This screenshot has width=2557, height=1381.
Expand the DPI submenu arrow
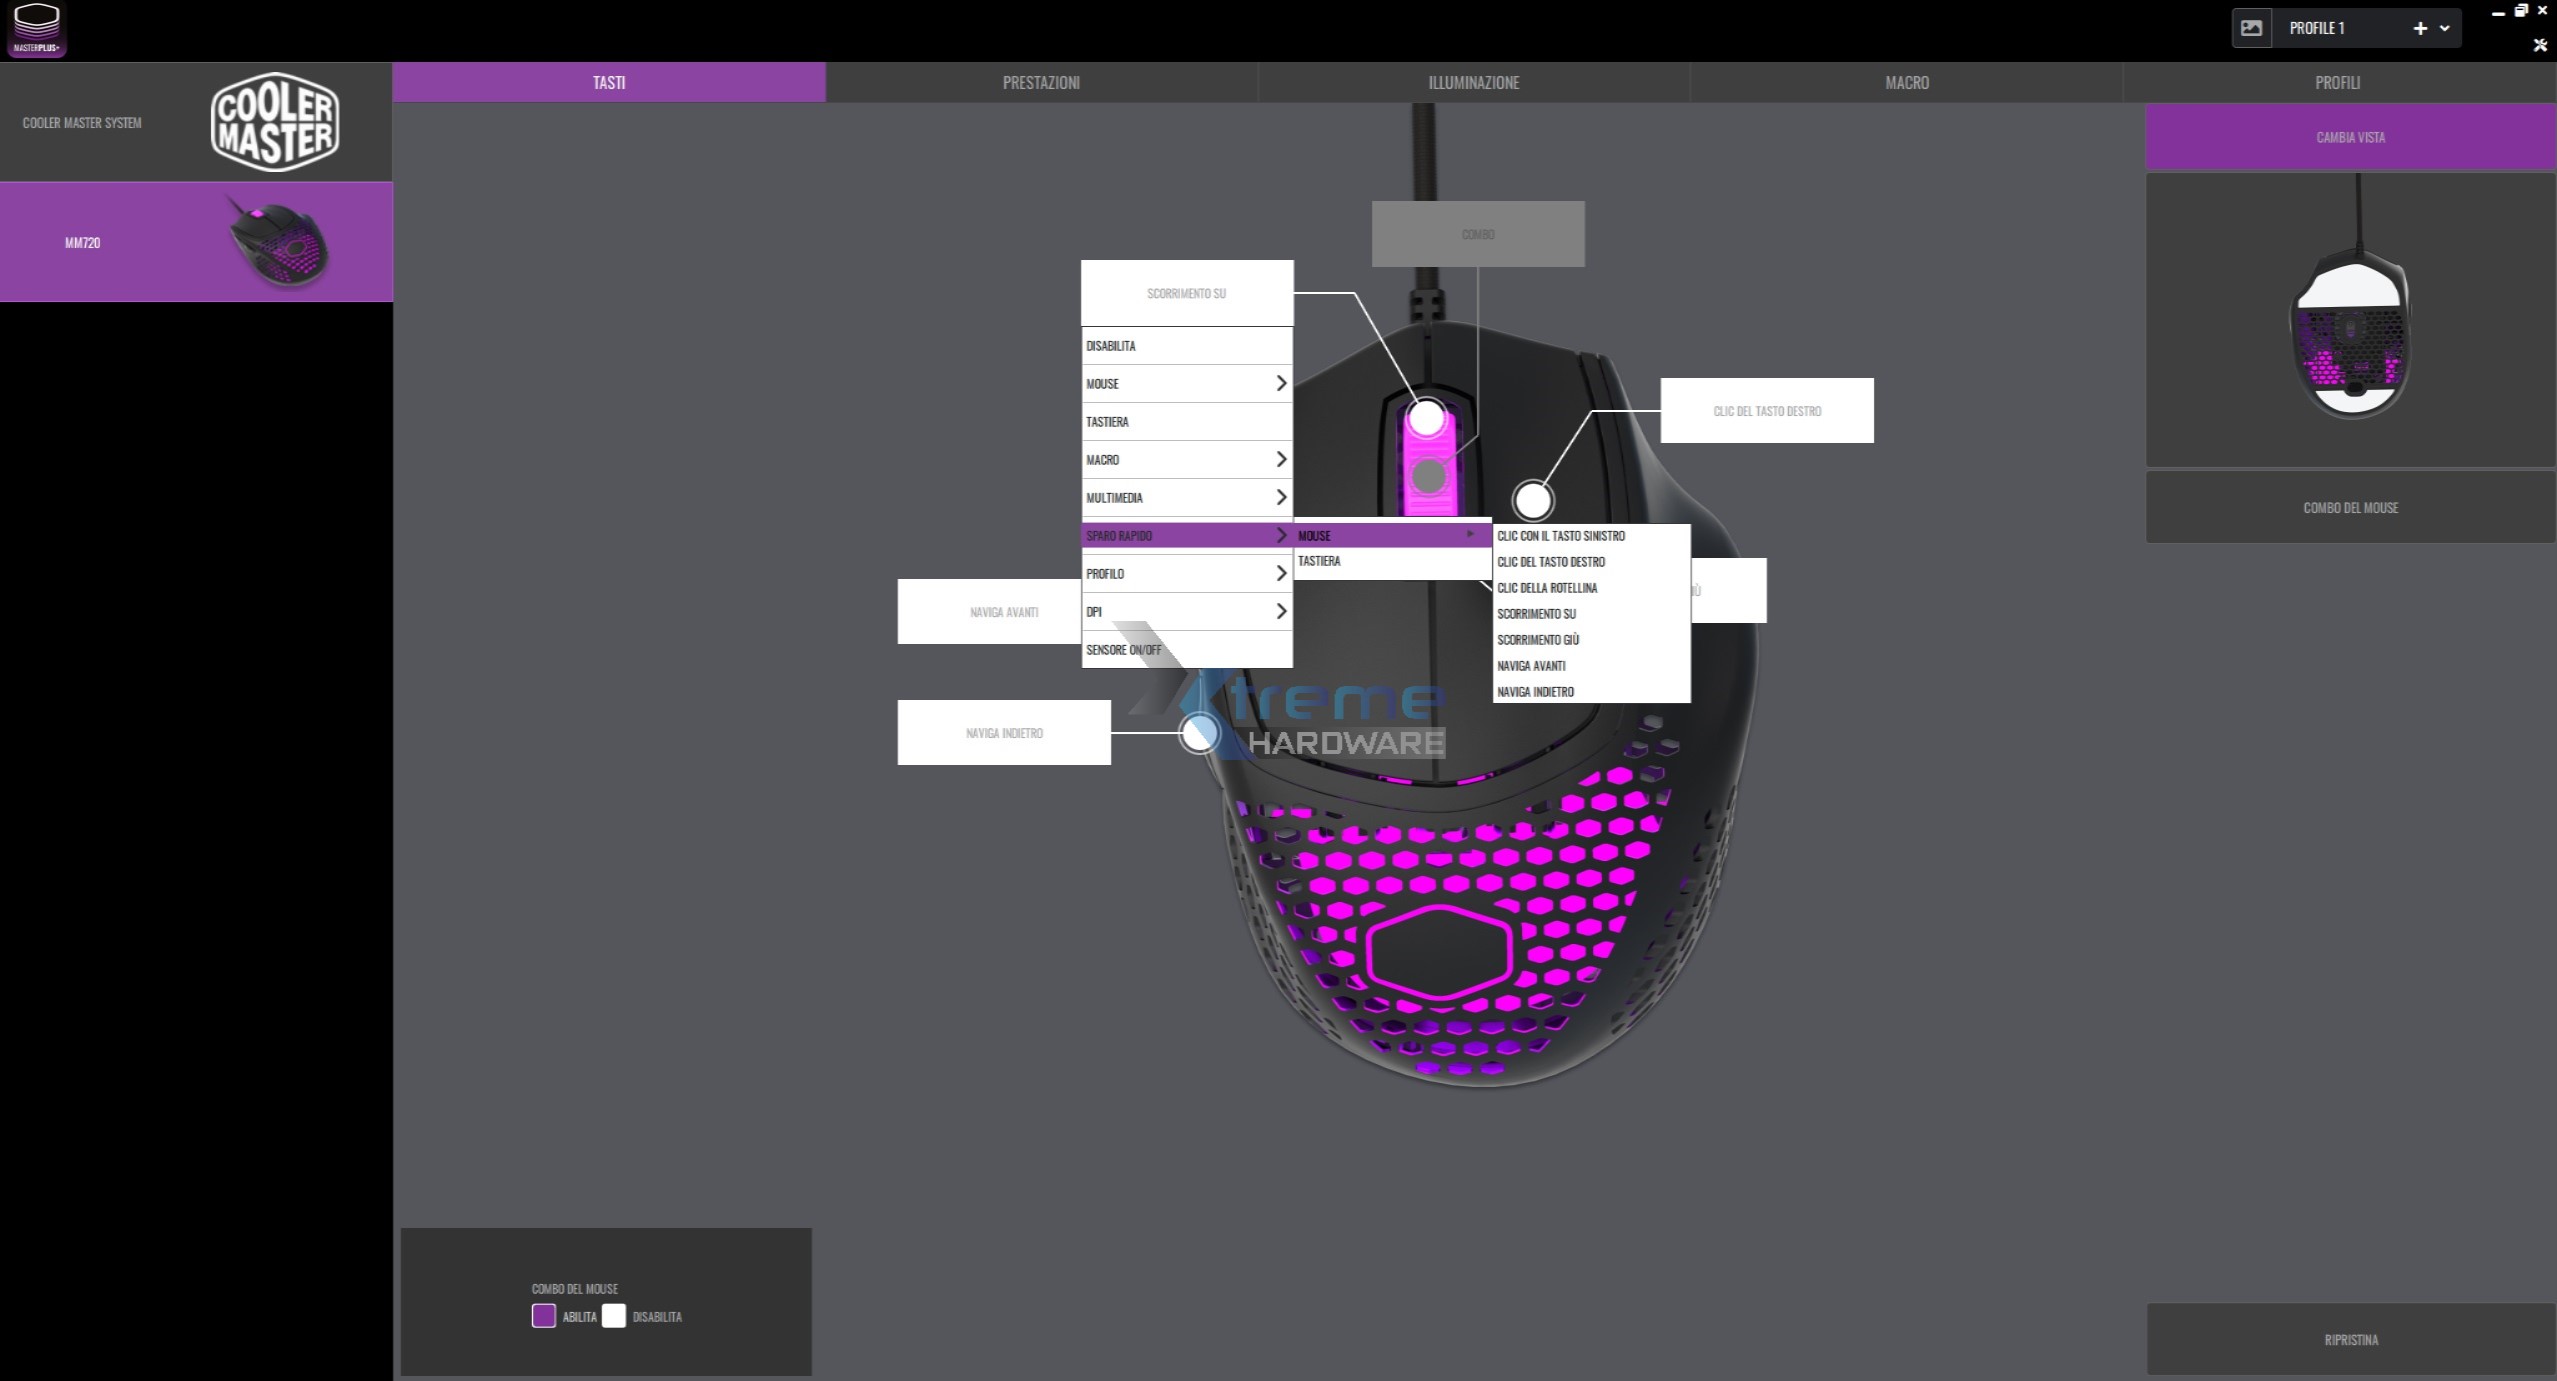[x=1280, y=612]
